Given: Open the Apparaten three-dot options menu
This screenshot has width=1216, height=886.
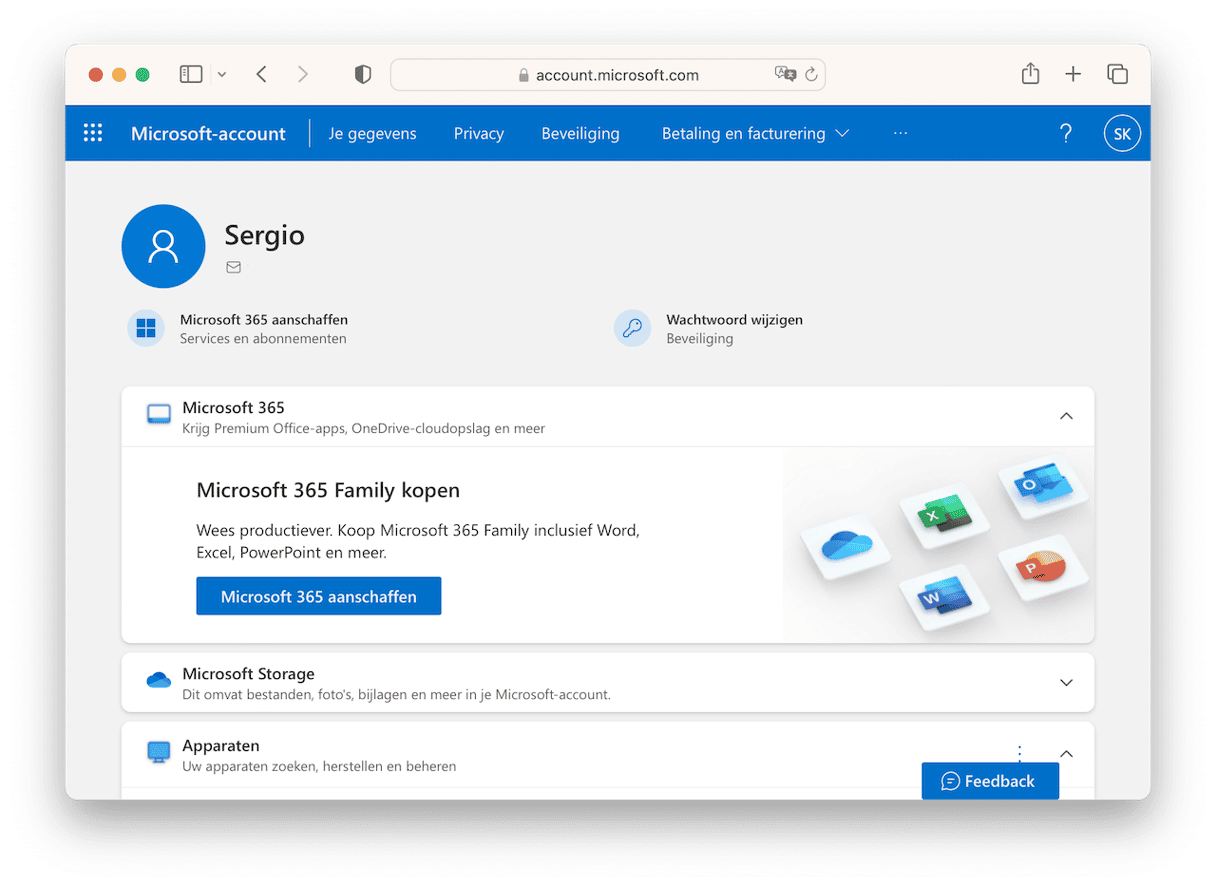Looking at the screenshot, I should click(1020, 753).
